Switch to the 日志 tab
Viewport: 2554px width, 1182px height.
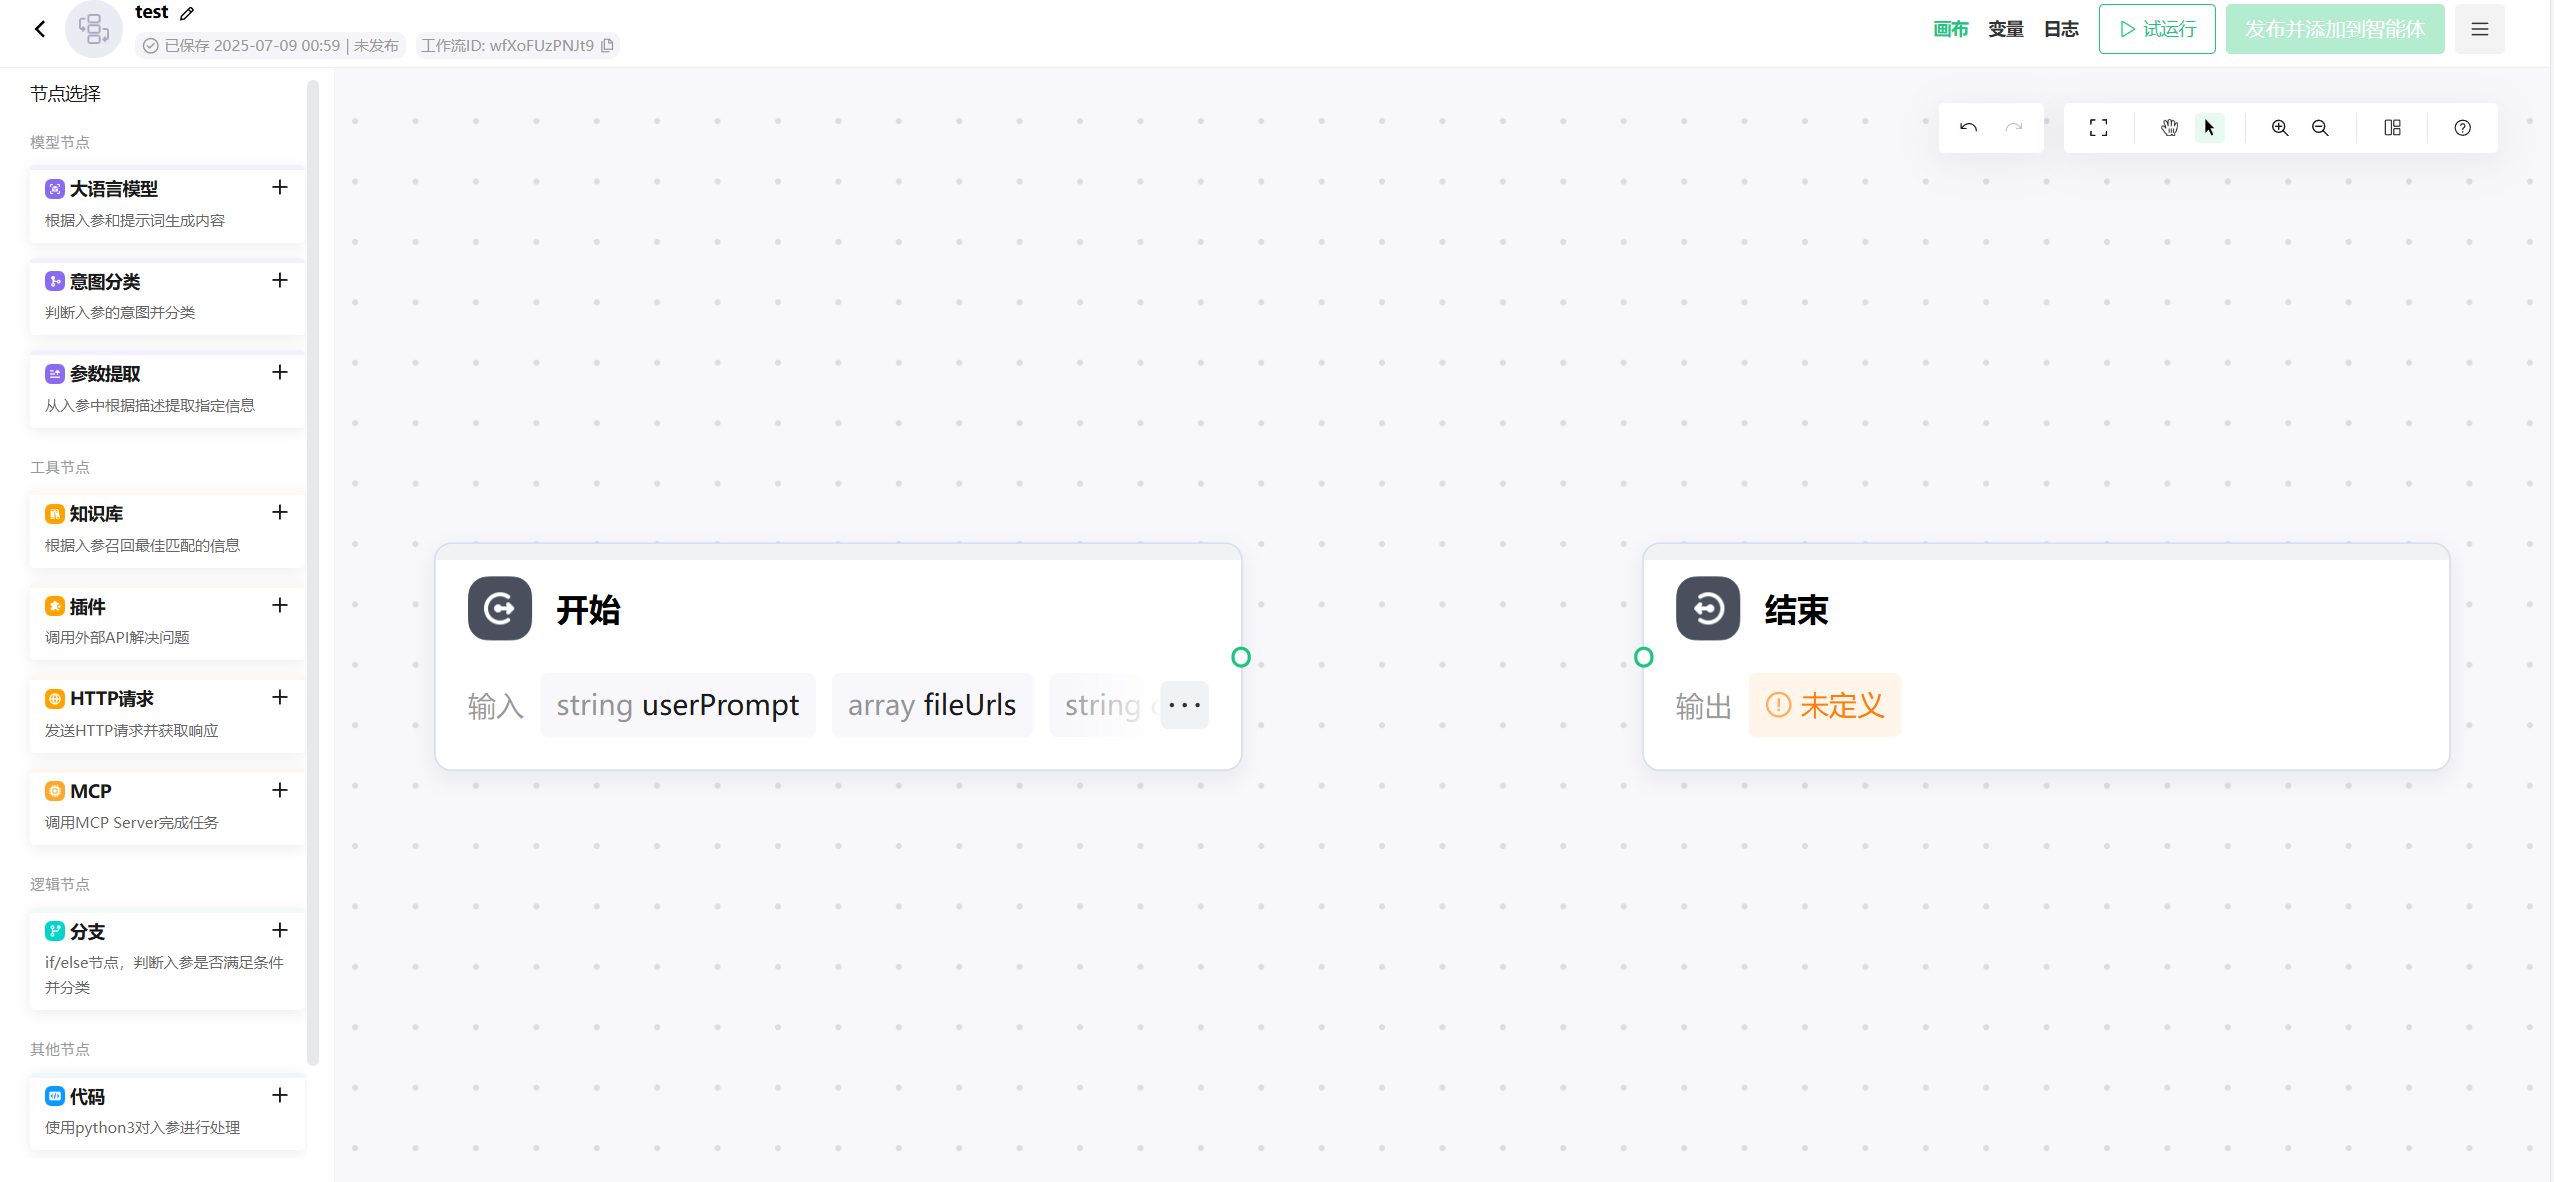pos(2061,29)
